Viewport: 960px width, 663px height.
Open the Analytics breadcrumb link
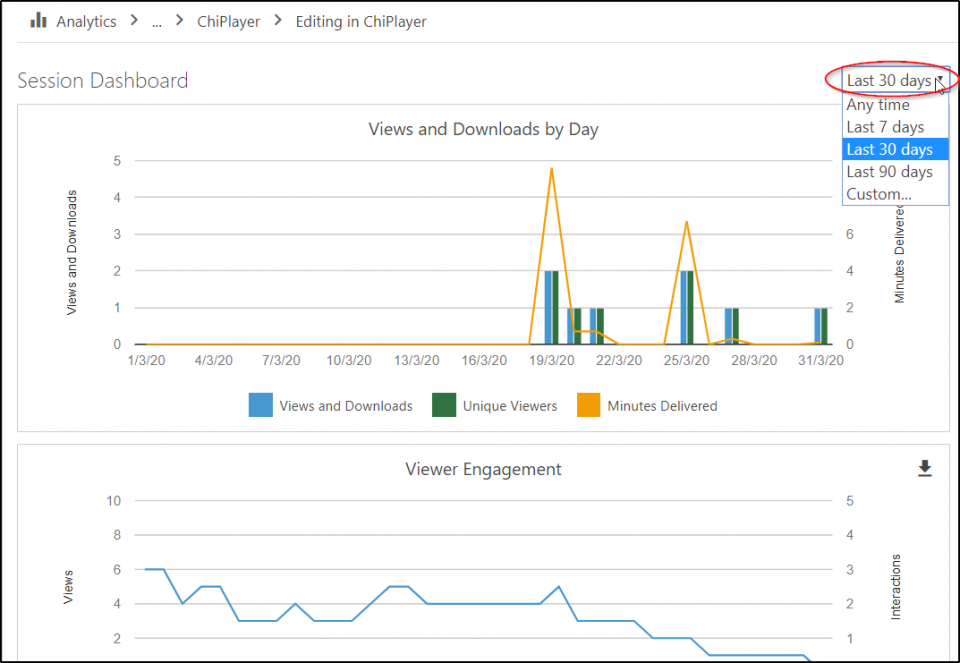pos(86,21)
